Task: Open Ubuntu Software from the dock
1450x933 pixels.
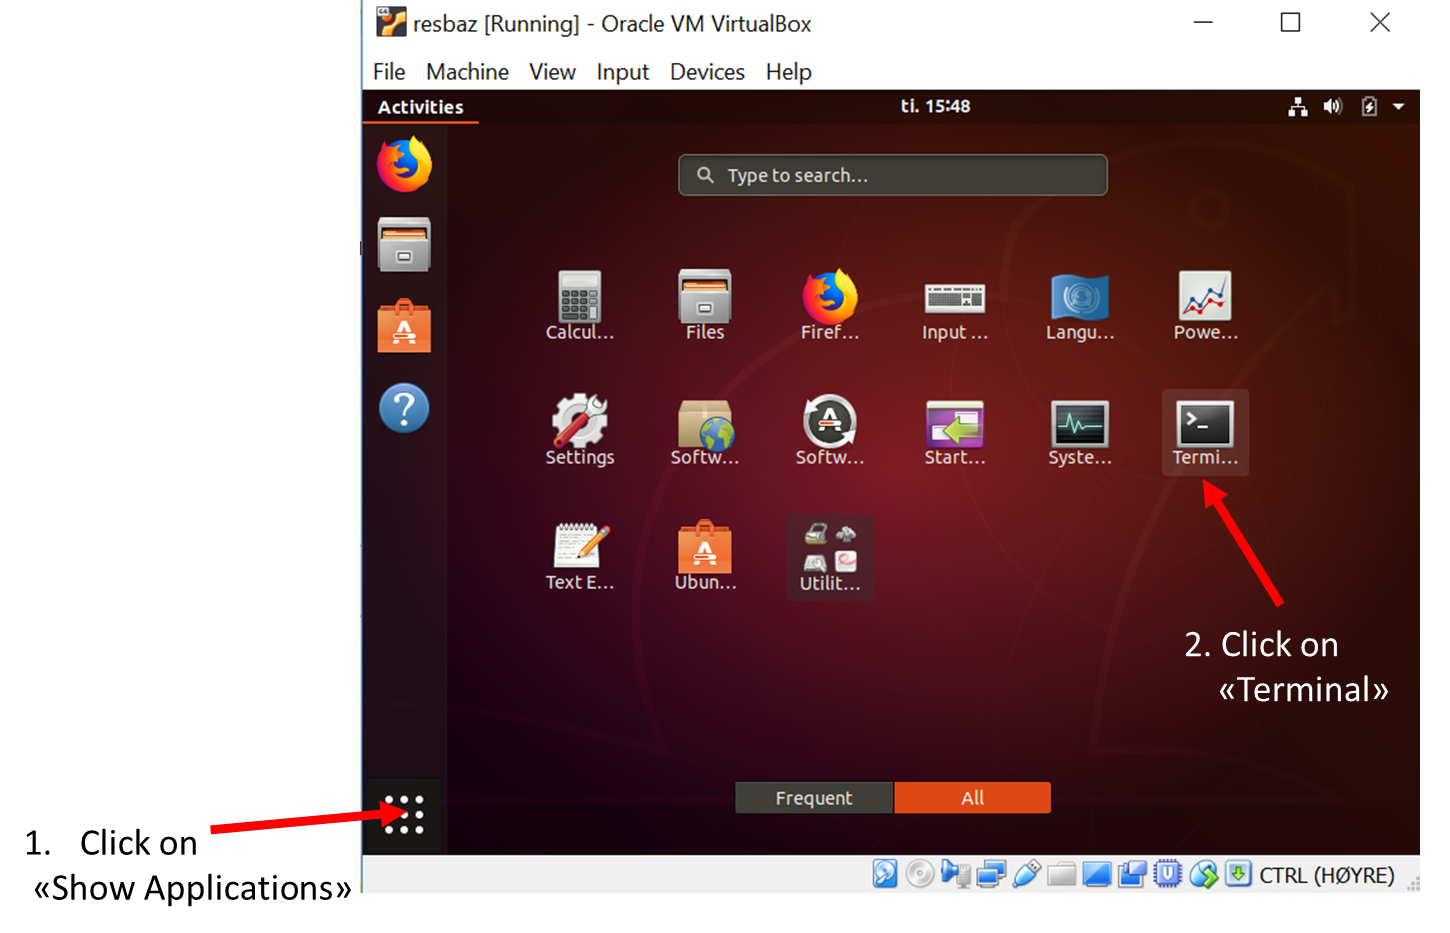Action: (x=404, y=326)
